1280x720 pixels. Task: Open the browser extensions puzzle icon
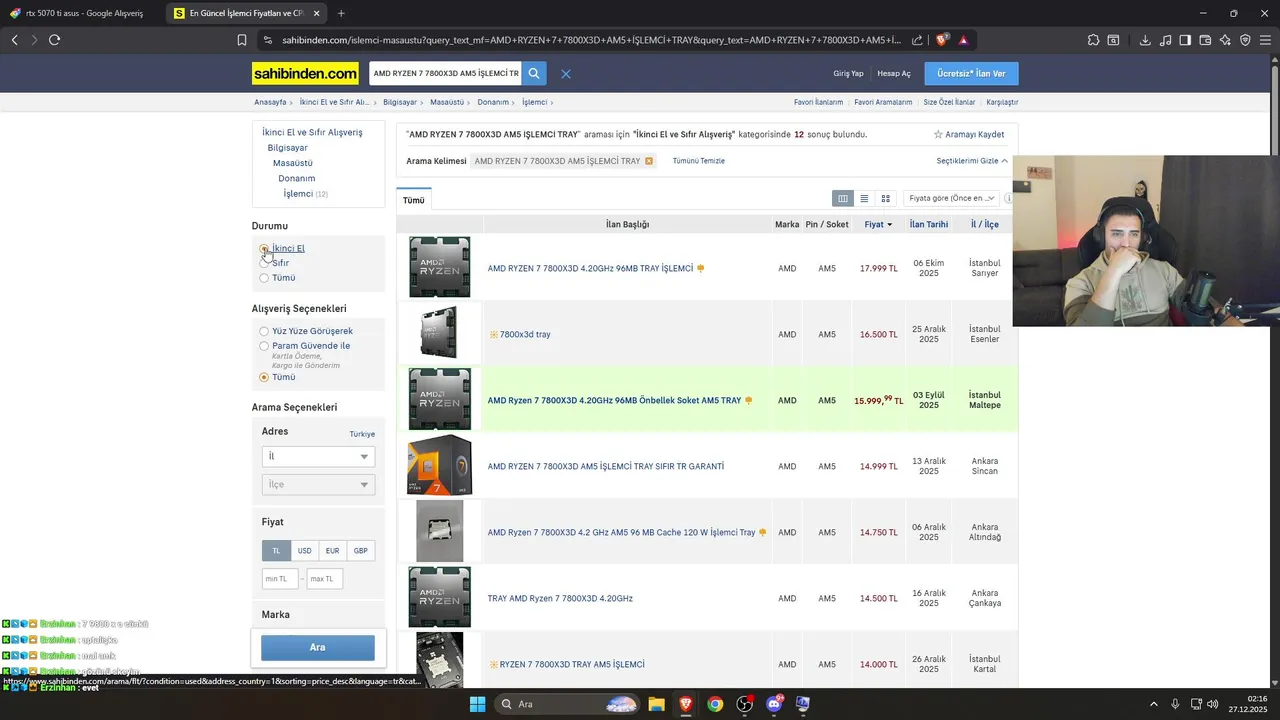coord(1093,40)
